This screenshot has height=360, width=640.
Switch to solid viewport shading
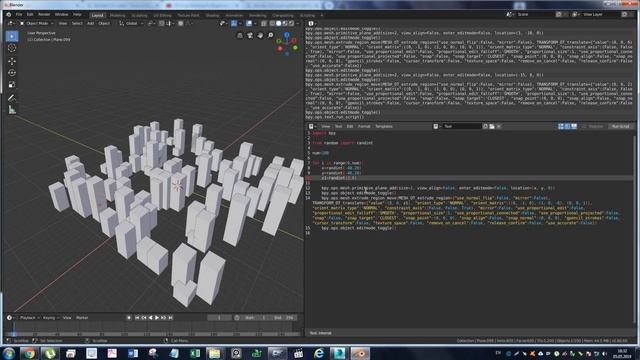click(x=278, y=24)
